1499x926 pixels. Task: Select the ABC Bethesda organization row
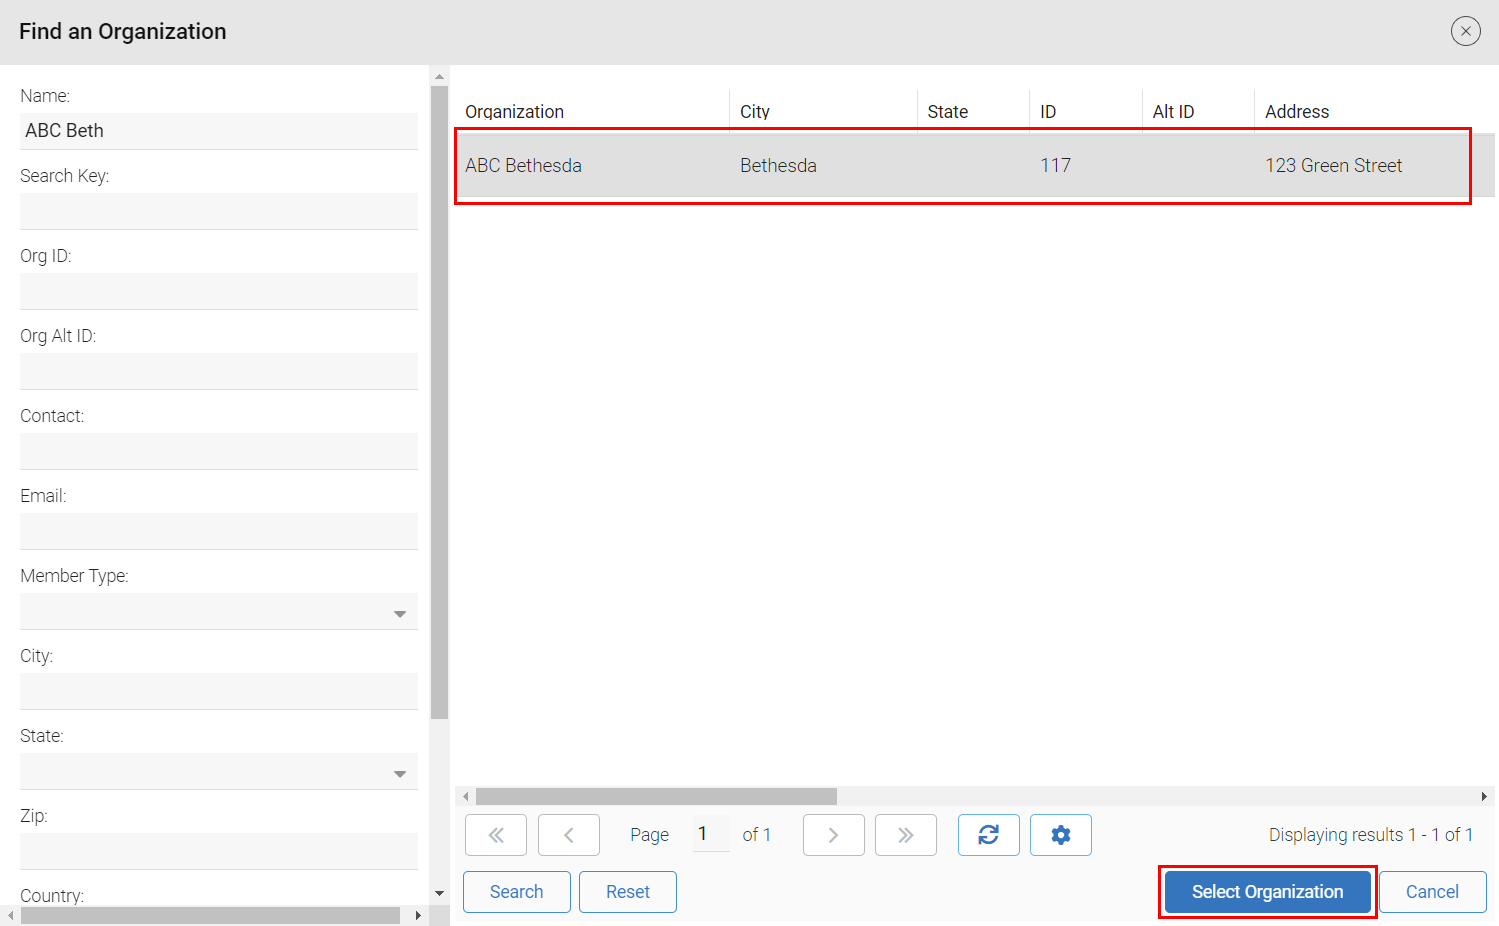pyautogui.click(x=975, y=166)
